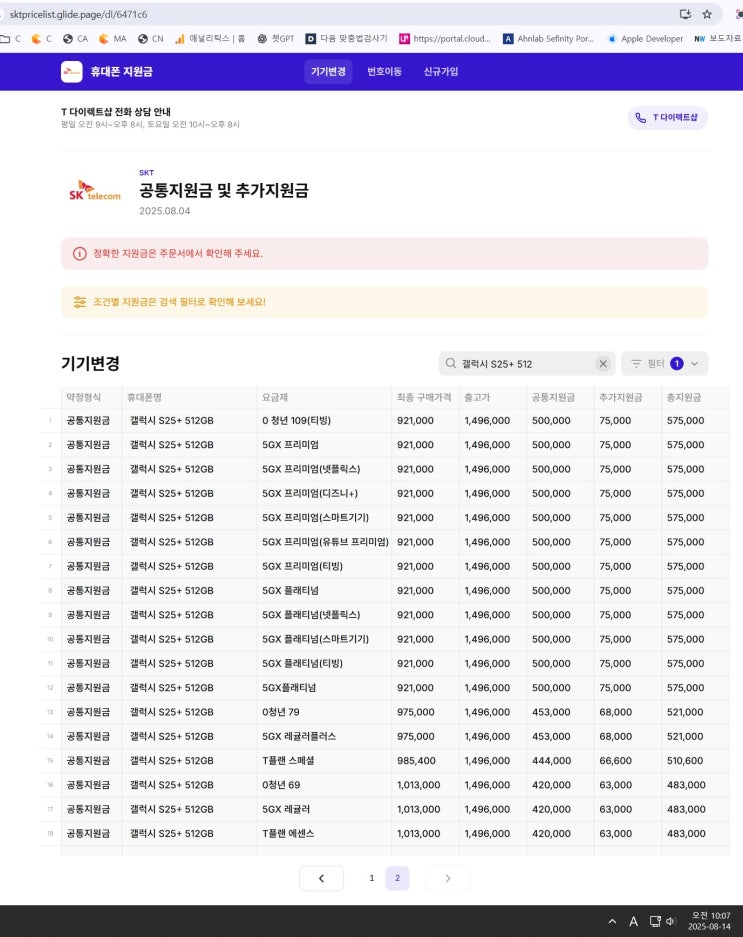
Task: Click the red info icon in notice banner
Action: point(80,253)
